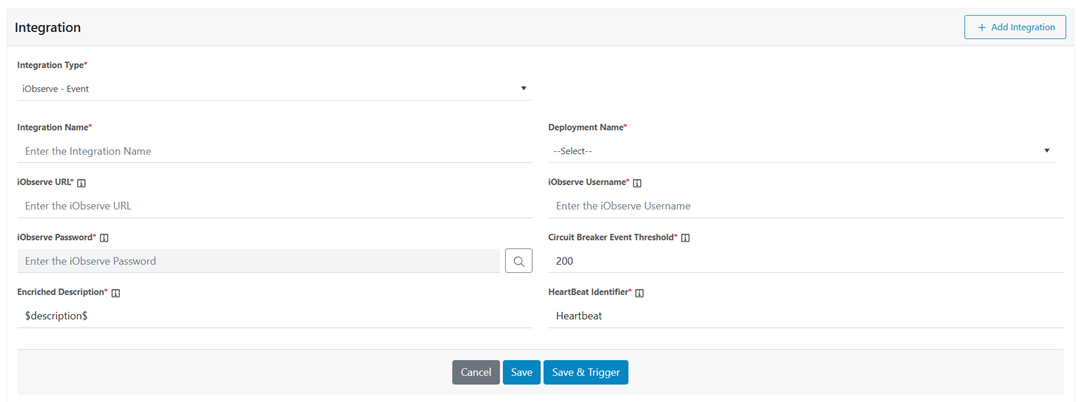The height and width of the screenshot is (402, 1090).
Task: Click info icon next to iObserve Username
Action: click(637, 183)
